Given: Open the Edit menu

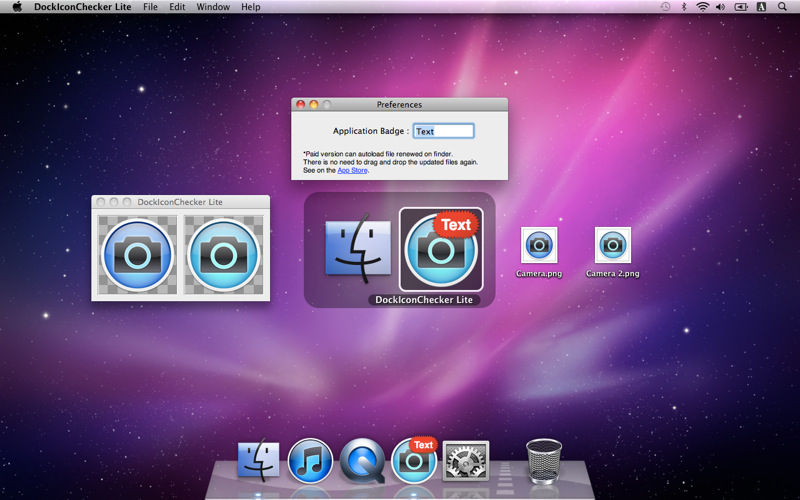Looking at the screenshot, I should click(x=177, y=7).
